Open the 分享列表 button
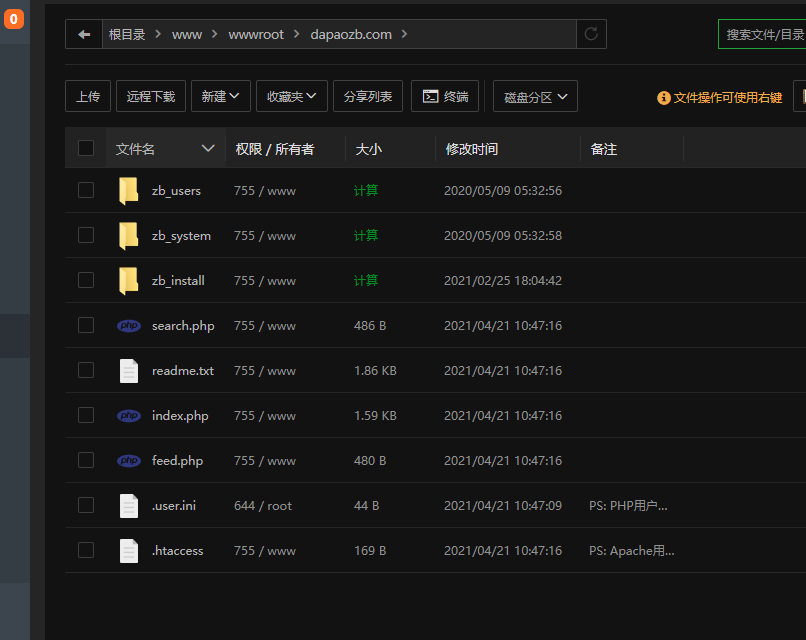The image size is (806, 640). [368, 96]
